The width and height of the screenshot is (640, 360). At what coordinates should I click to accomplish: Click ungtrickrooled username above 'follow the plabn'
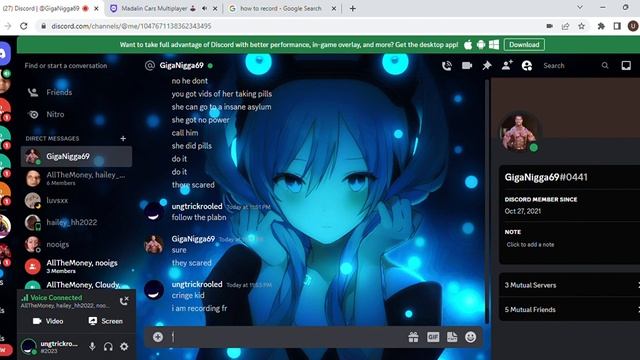pos(197,206)
